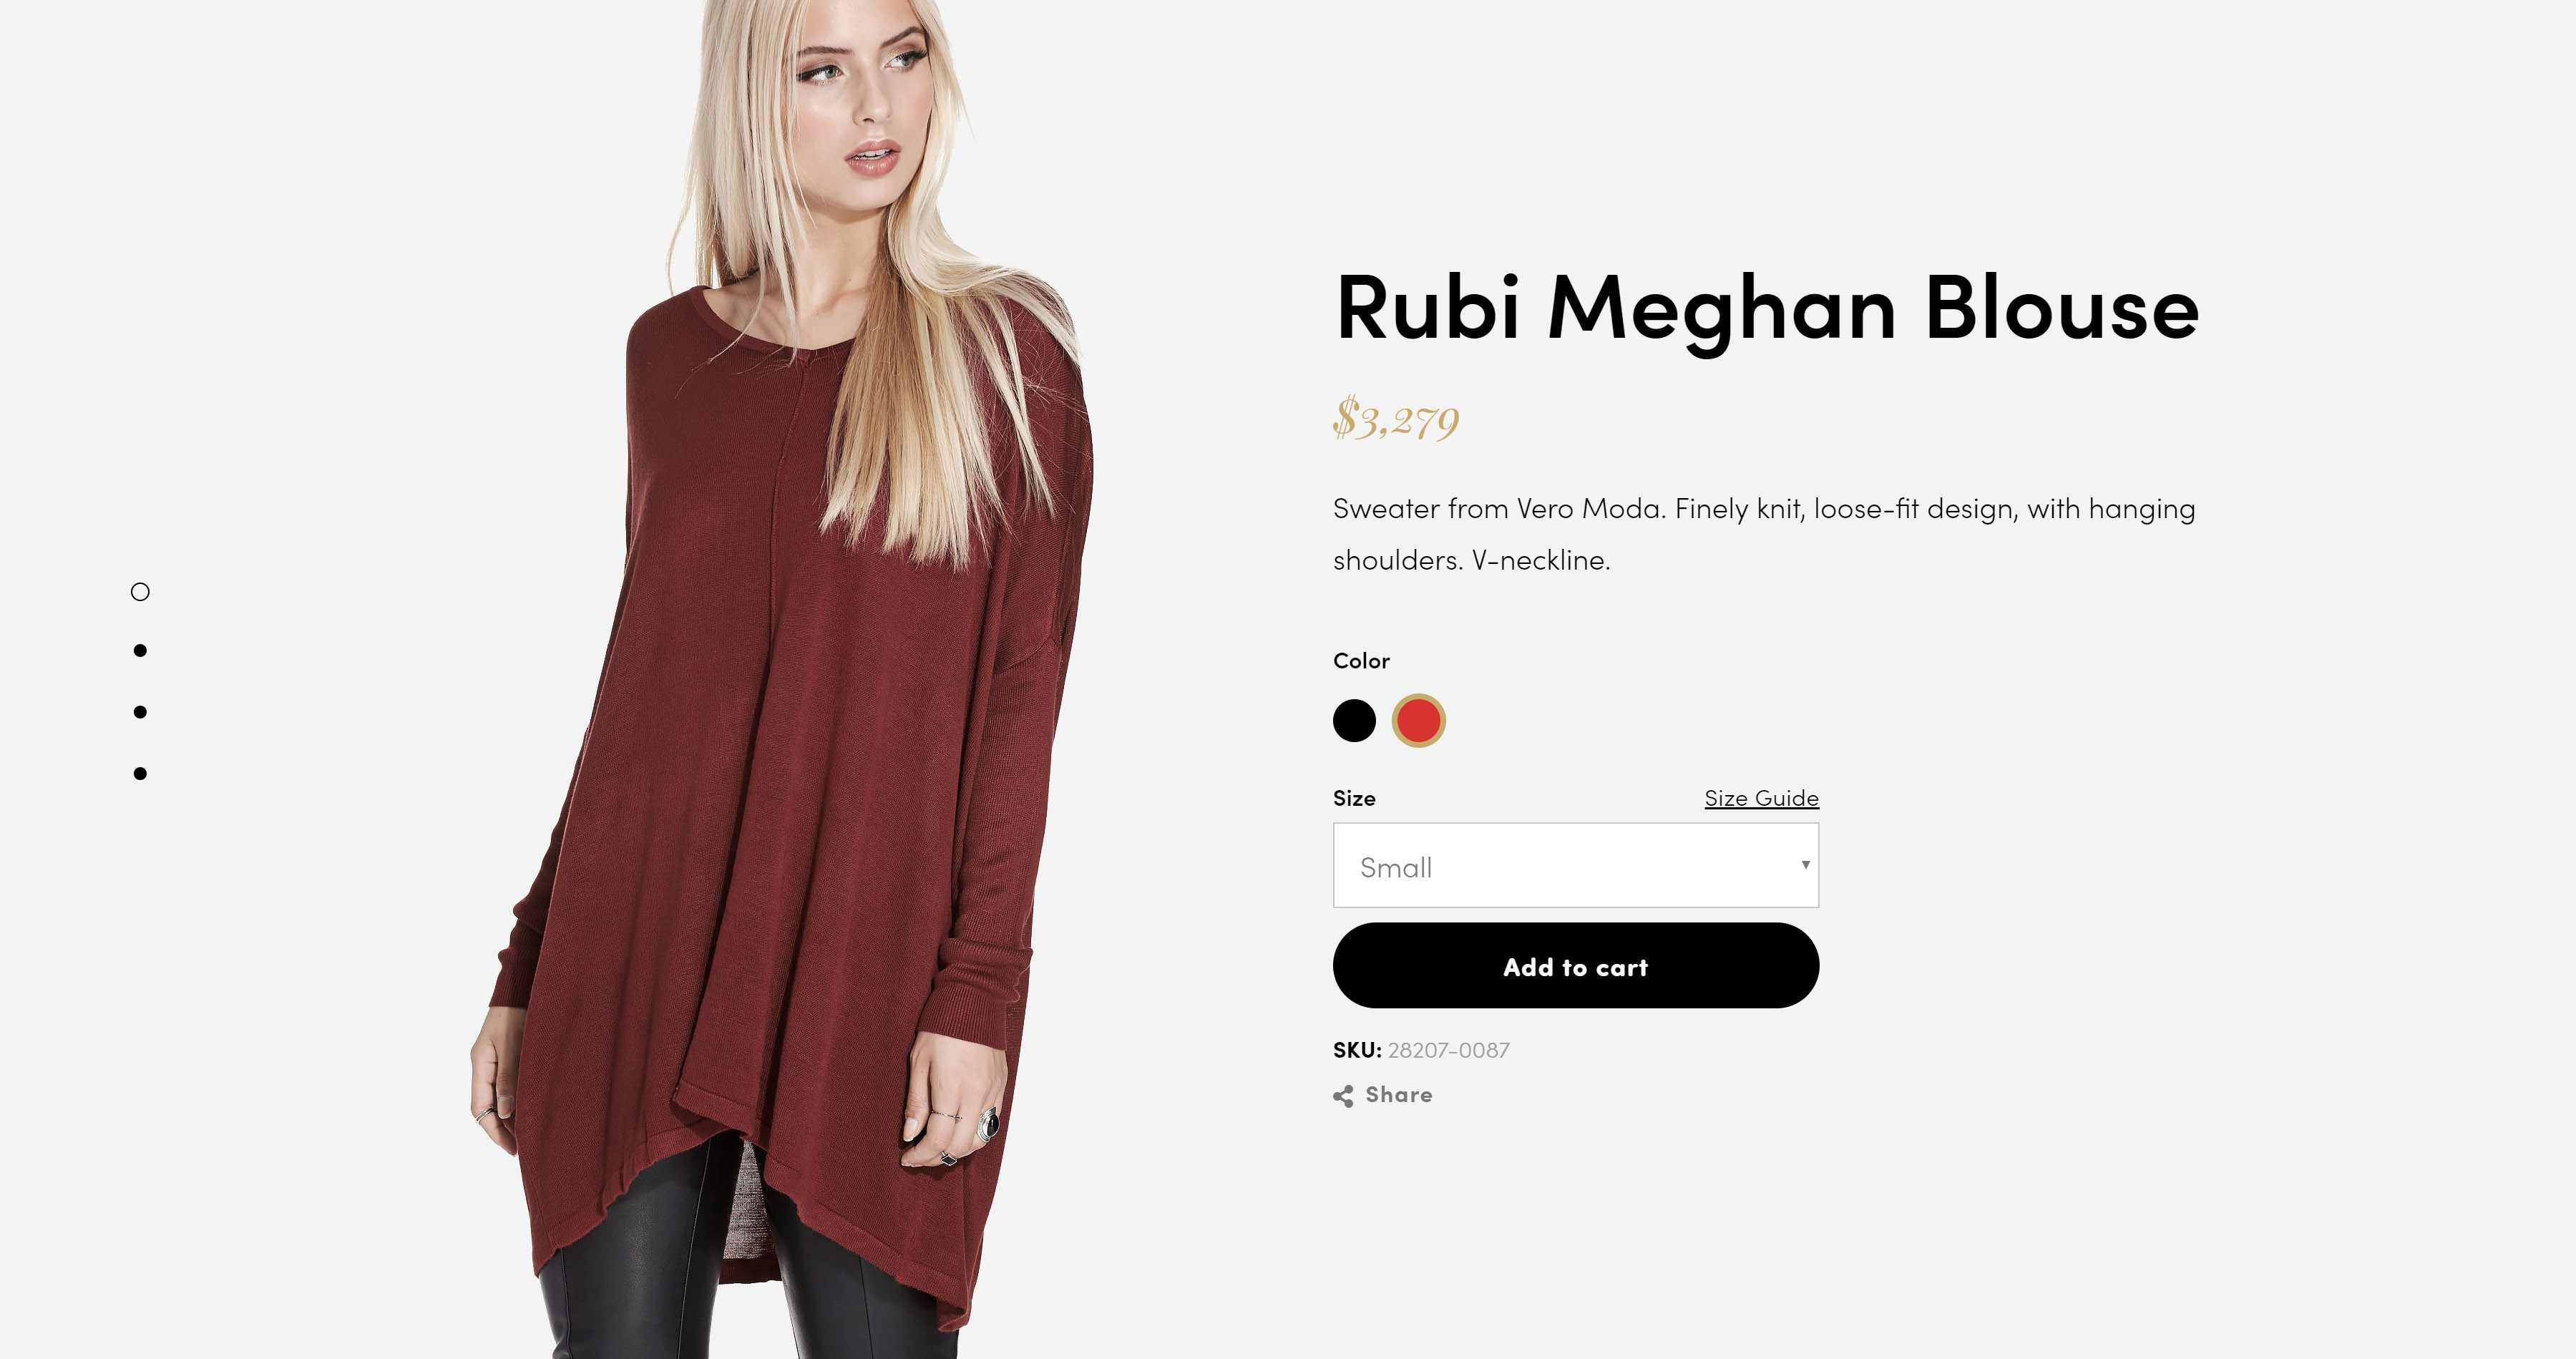
Task: Click the $3,279 price text
Action: [1396, 419]
